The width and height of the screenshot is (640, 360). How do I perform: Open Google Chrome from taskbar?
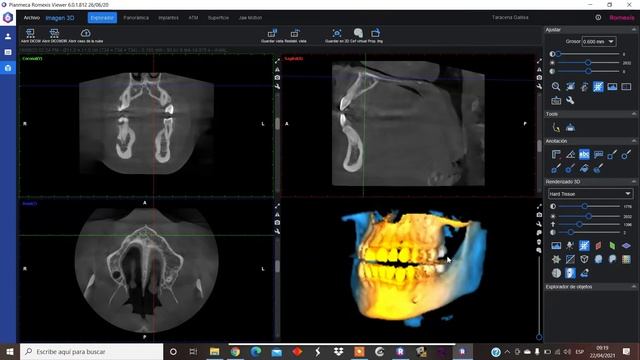(235, 351)
